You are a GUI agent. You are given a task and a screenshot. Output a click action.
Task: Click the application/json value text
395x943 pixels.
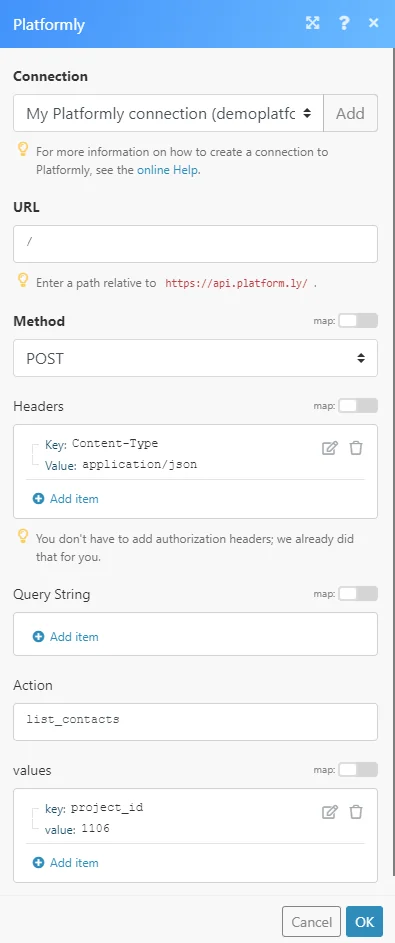click(x=139, y=464)
